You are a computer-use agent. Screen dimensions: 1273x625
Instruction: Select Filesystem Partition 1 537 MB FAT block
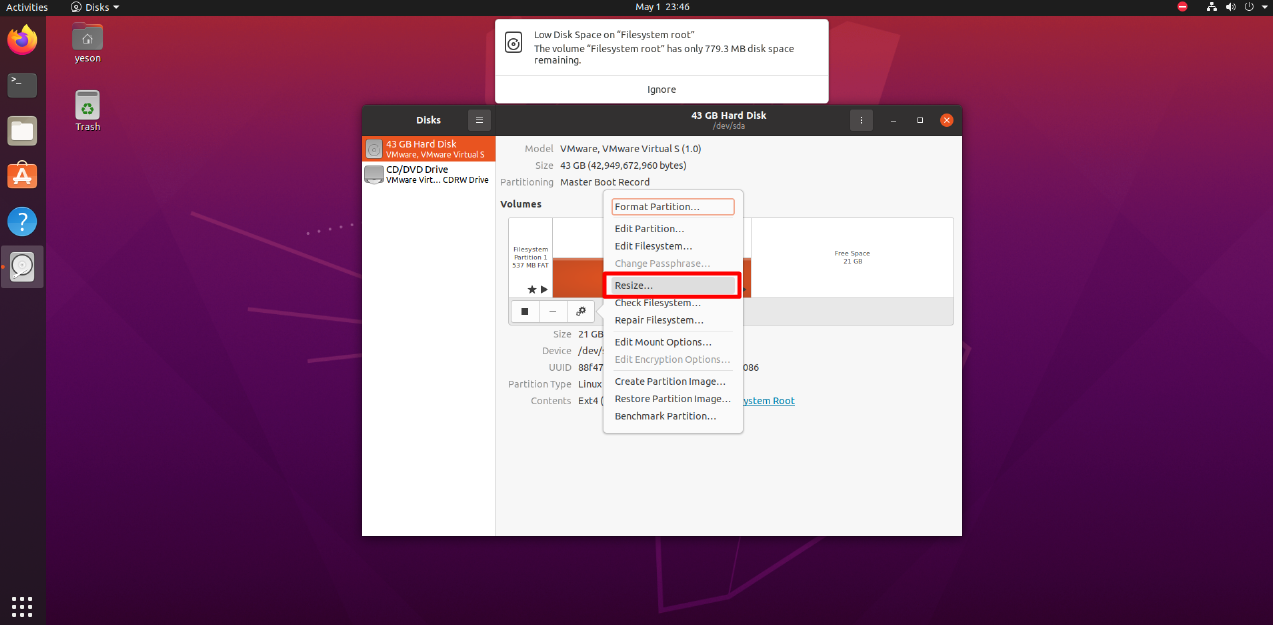pyautogui.click(x=530, y=258)
